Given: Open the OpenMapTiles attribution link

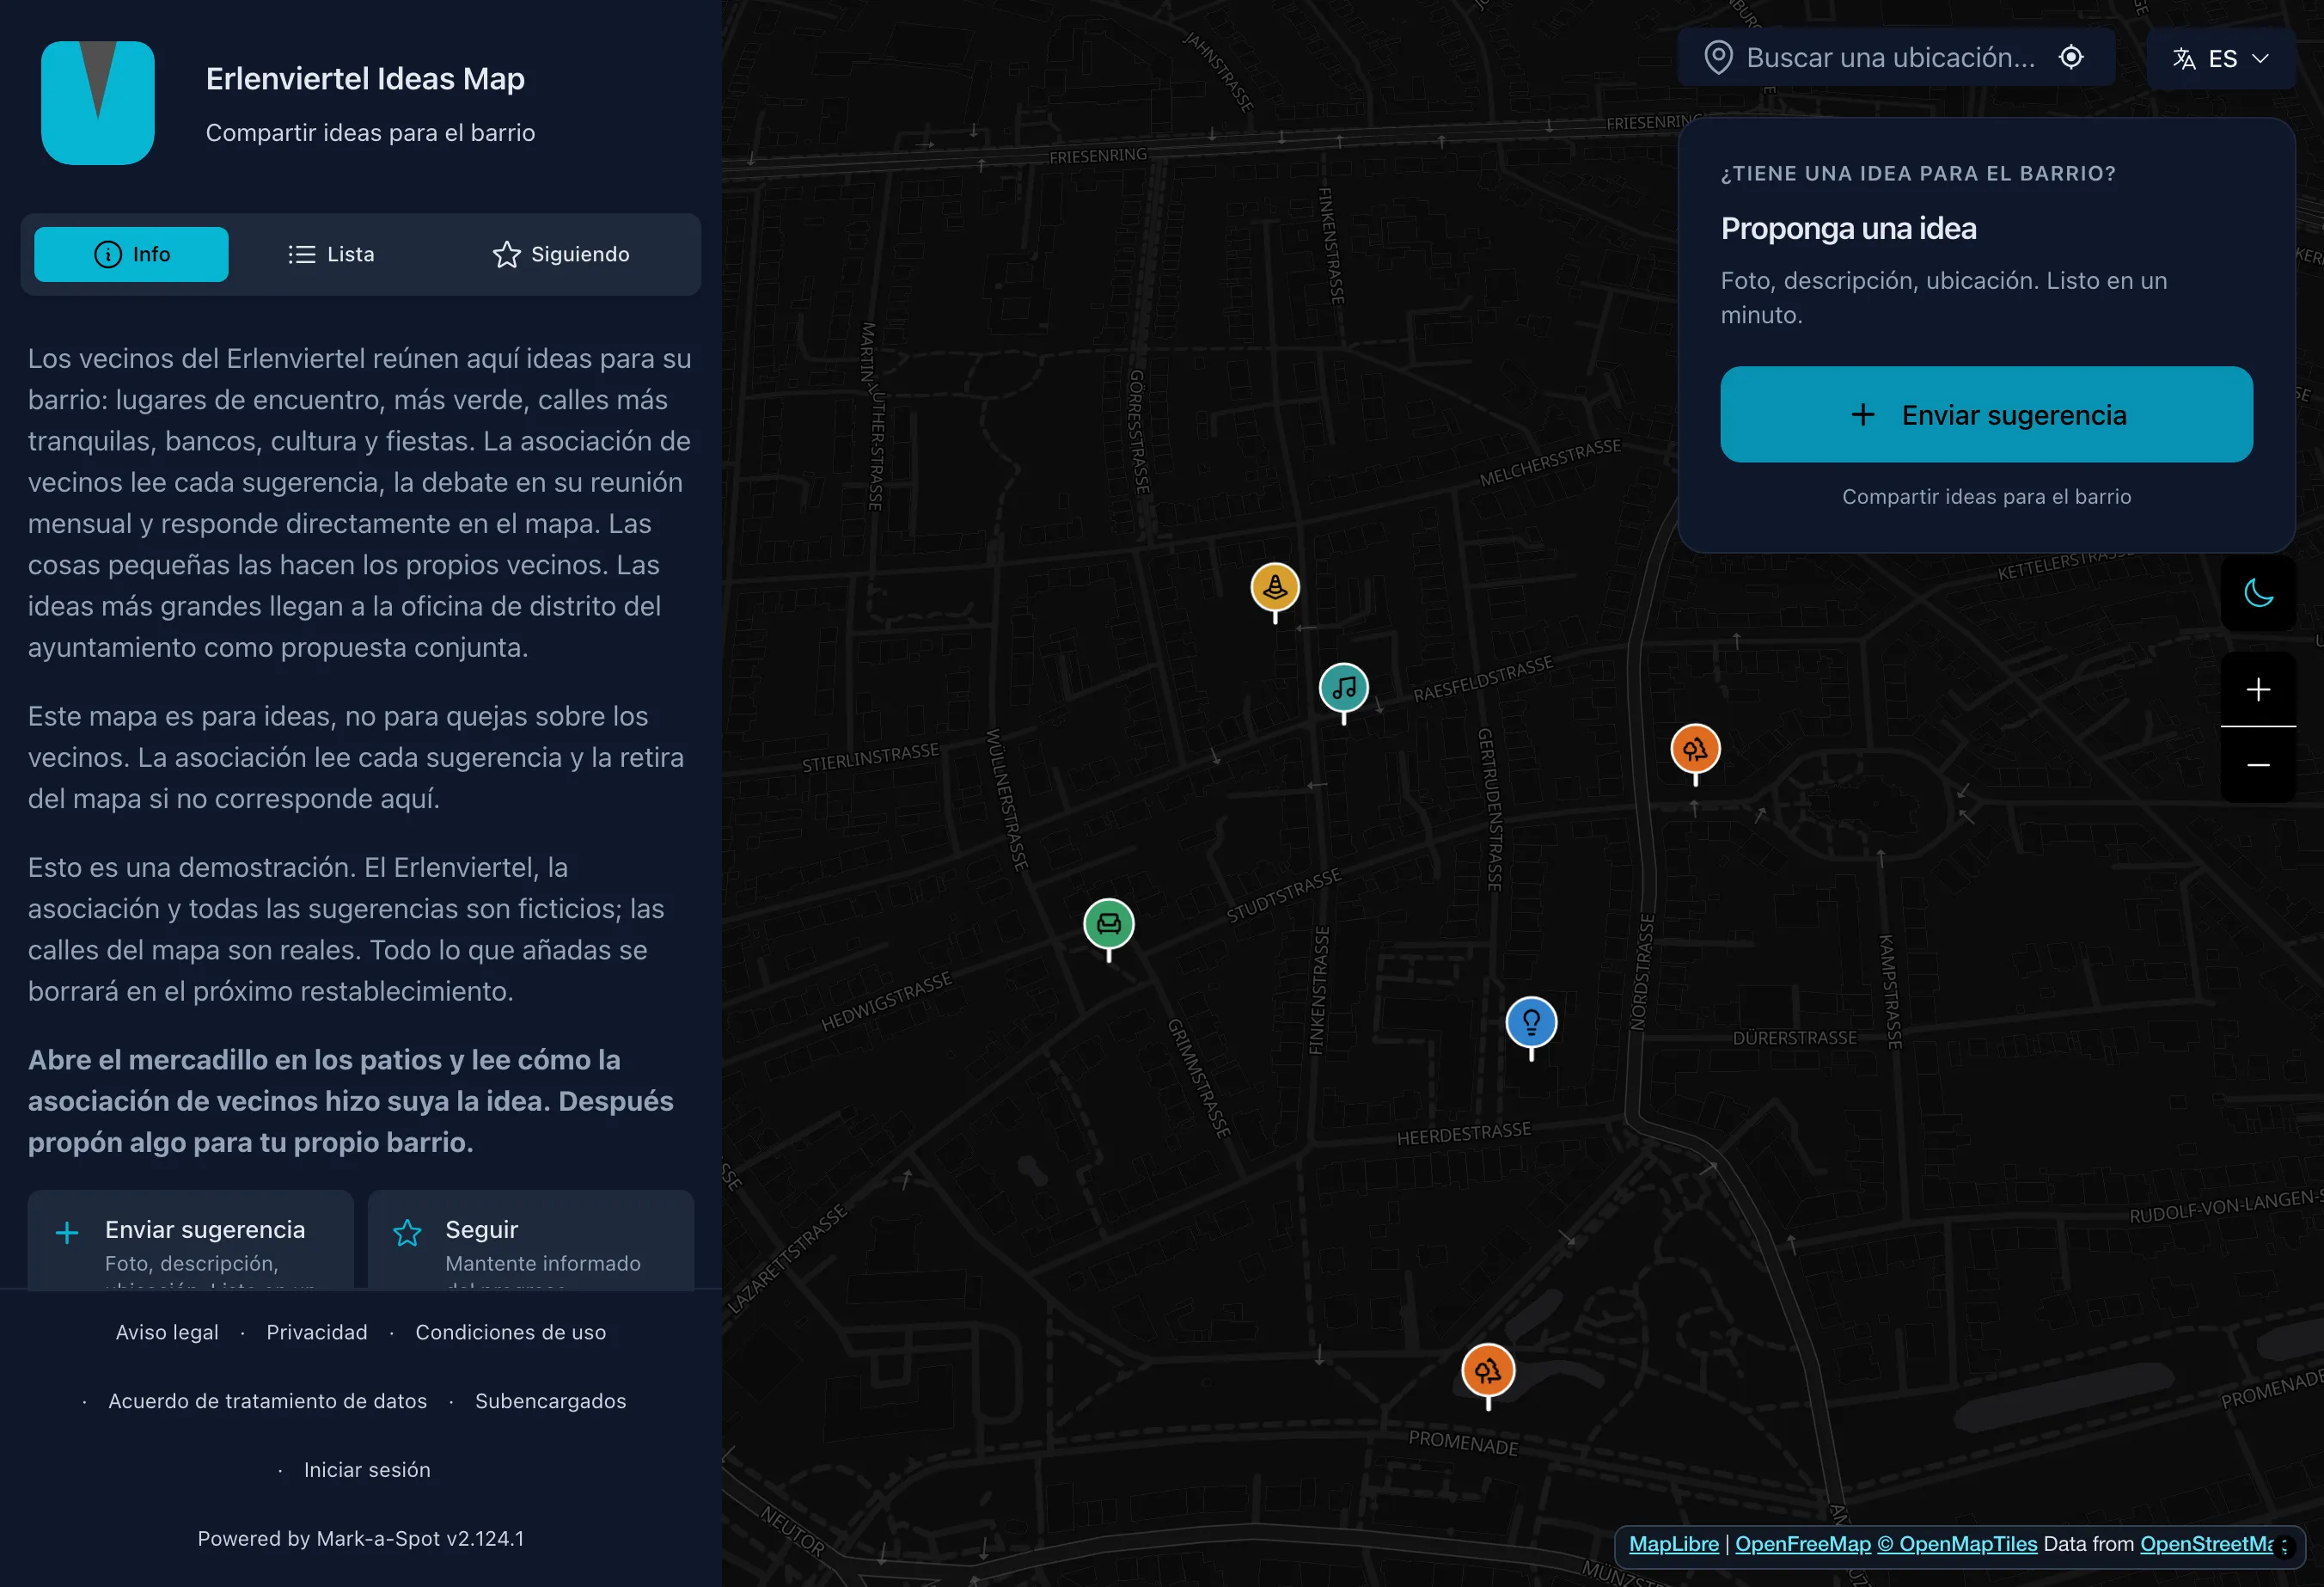Looking at the screenshot, I should click(1957, 1543).
